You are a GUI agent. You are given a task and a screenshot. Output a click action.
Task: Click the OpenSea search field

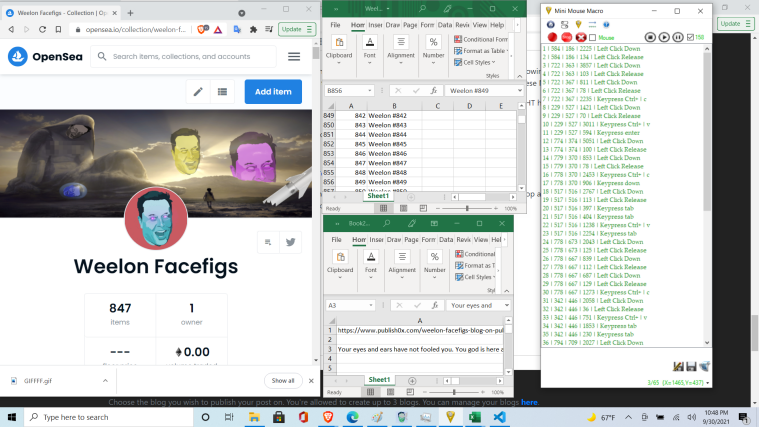[x=183, y=57]
